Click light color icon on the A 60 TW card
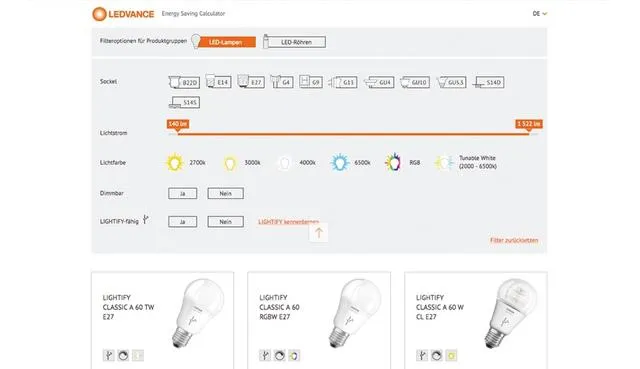The width and height of the screenshot is (640, 369). point(138,356)
